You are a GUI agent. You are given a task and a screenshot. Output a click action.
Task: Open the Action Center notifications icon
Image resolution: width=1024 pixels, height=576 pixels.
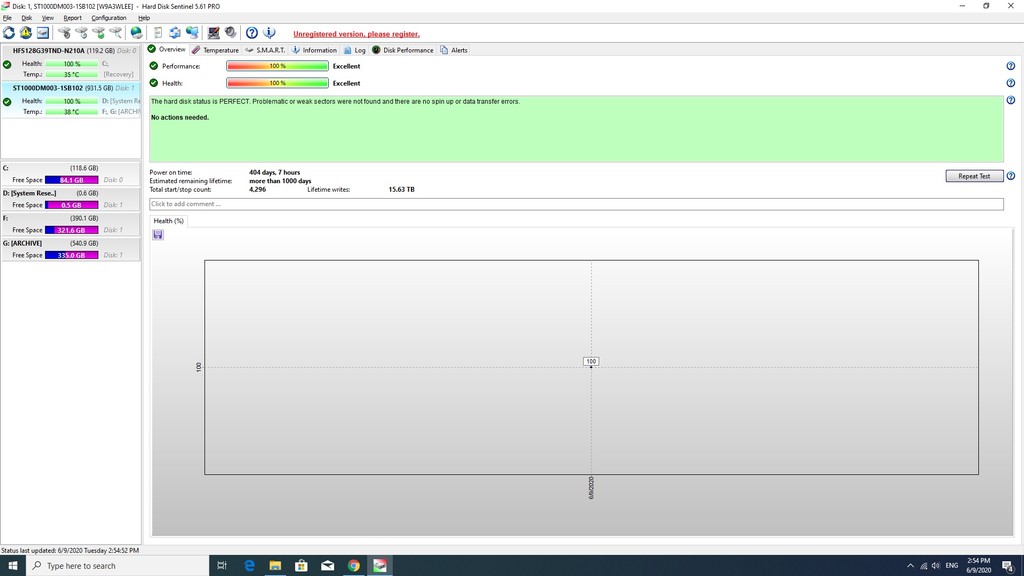1009,566
